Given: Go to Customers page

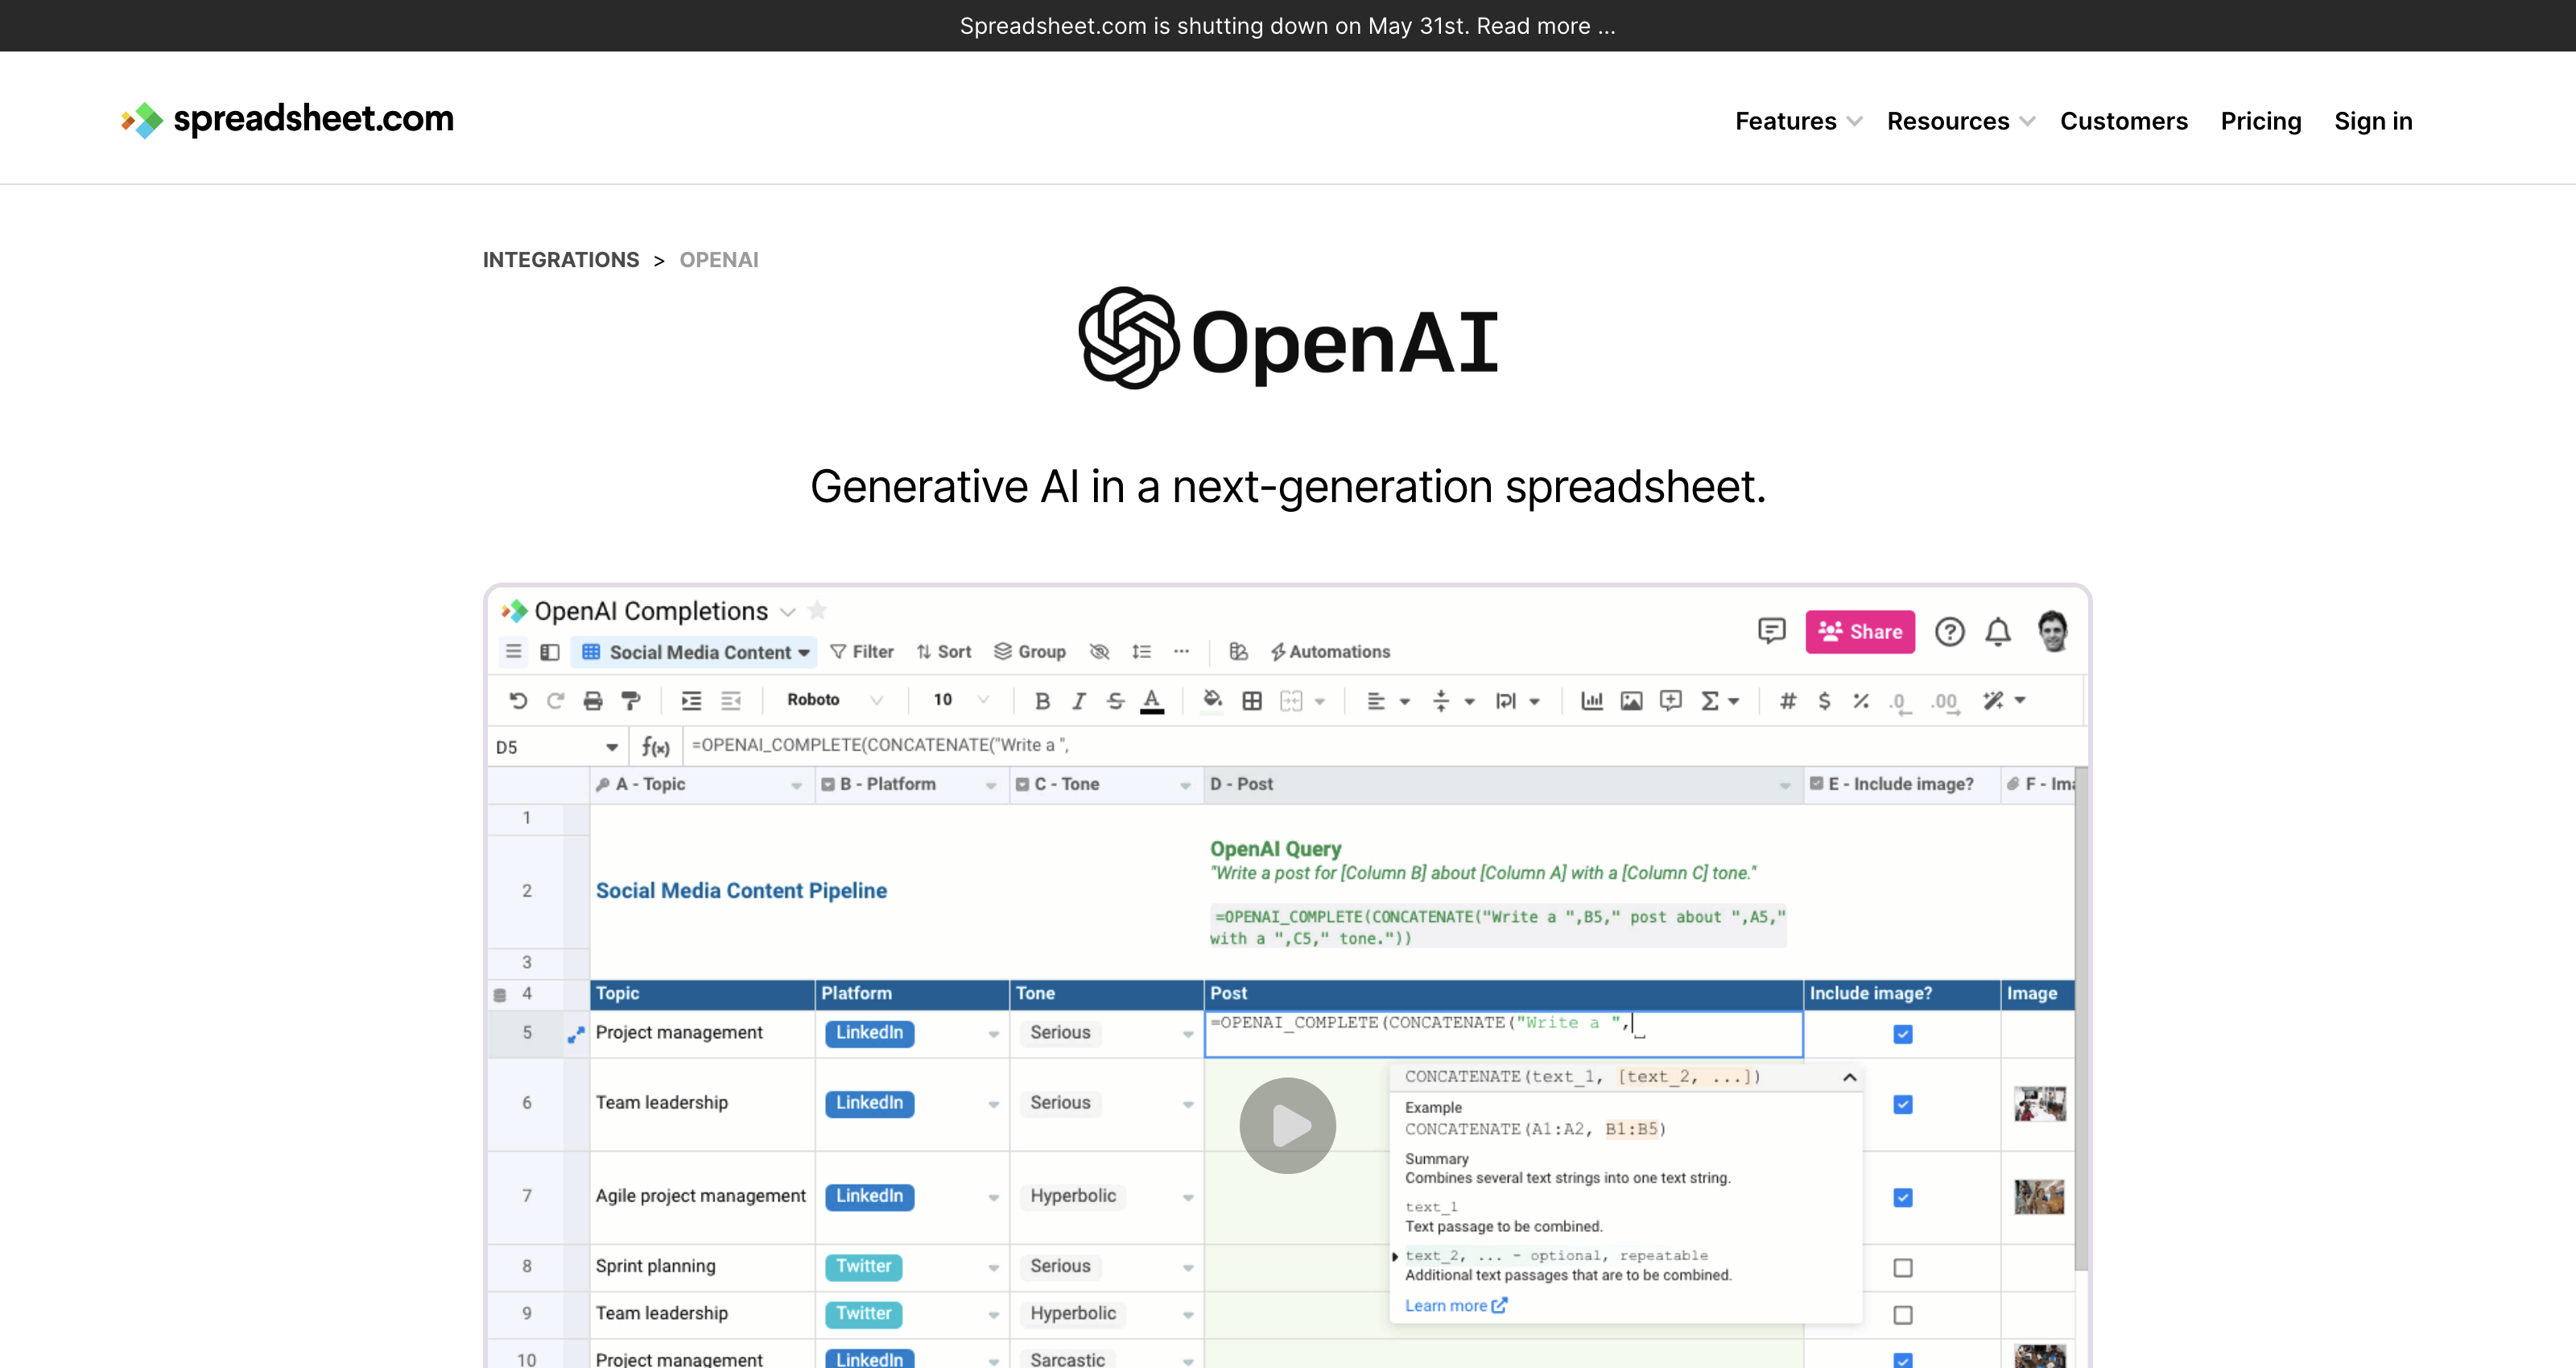Looking at the screenshot, I should point(2123,121).
